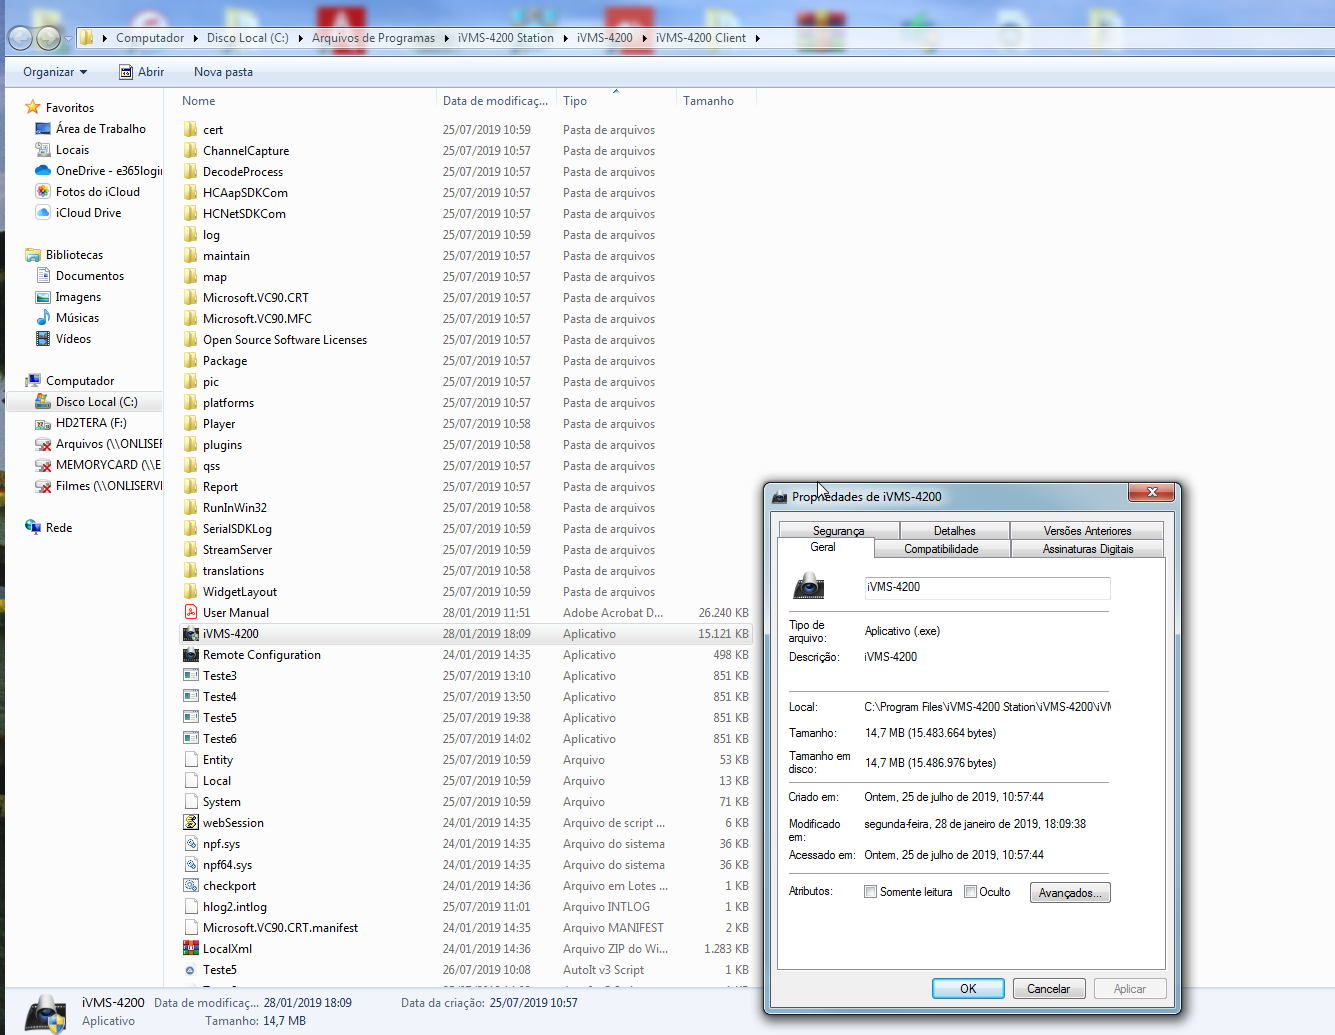Select the Microsoft.VC90.CRT.manifest file

pyautogui.click(x=280, y=928)
